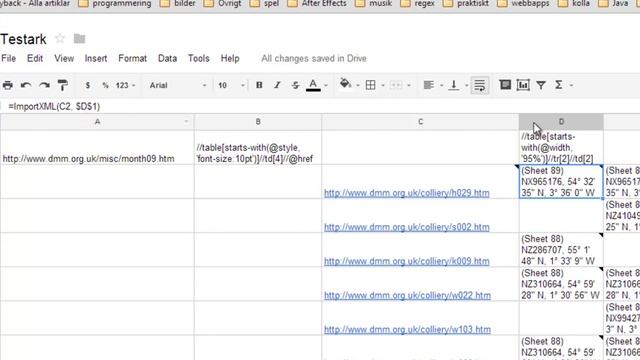Open the programmering bookmarks folder
This screenshot has width=640, height=360.
pos(114,4)
